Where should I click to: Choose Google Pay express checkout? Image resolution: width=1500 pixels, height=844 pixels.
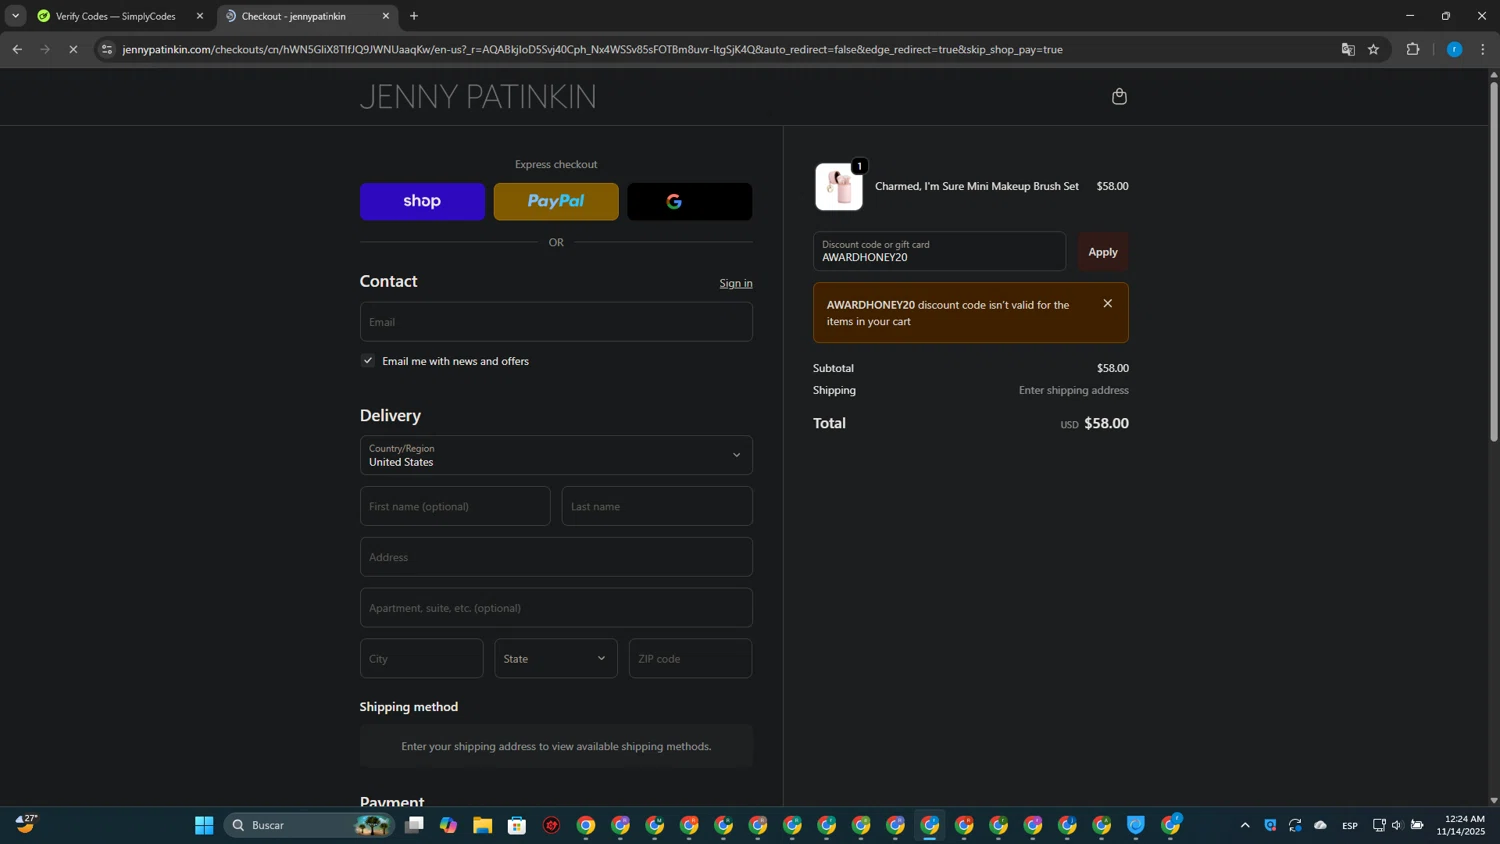coord(689,201)
